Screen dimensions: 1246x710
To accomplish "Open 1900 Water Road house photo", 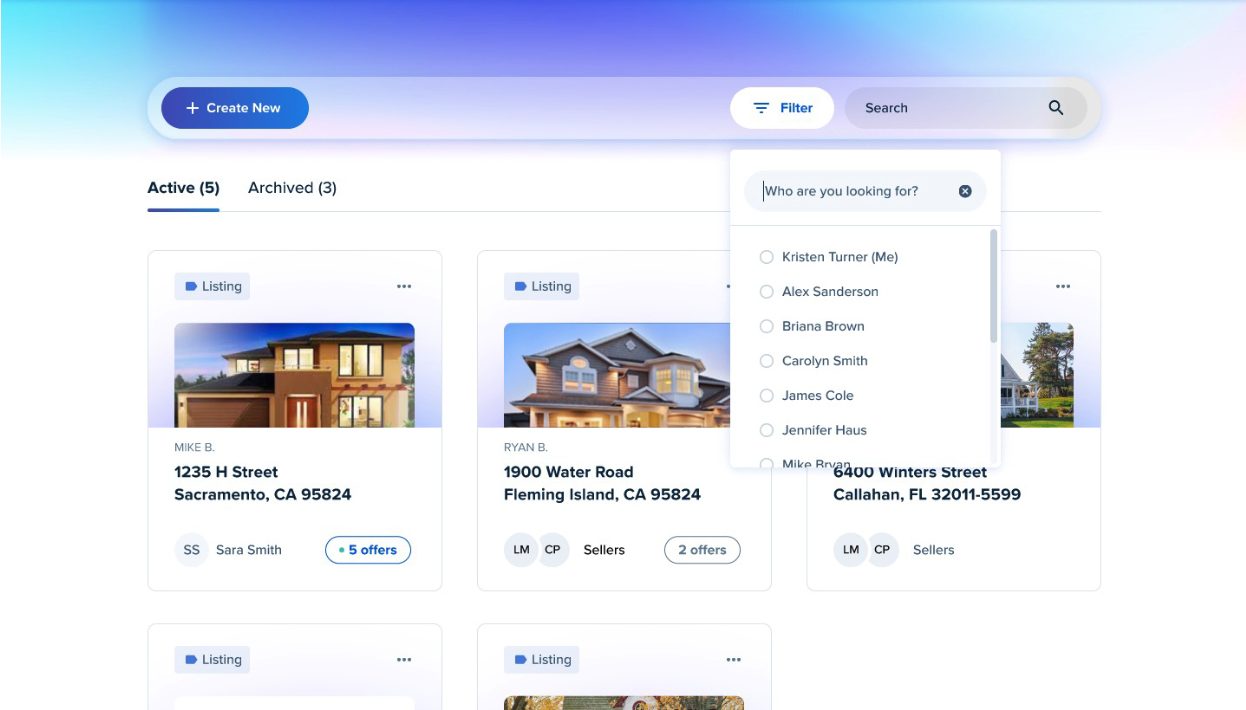I will point(617,375).
